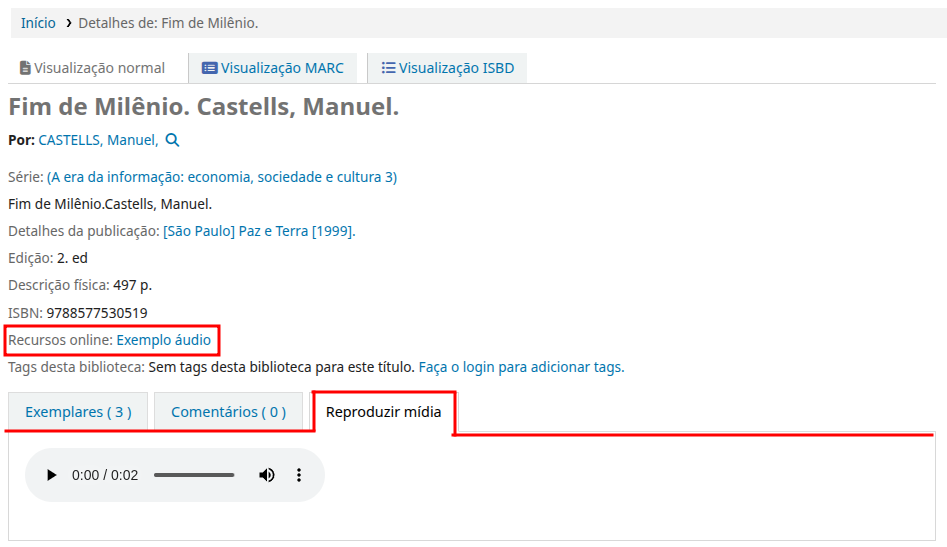Open author link CASTELLS, Manuel
Viewport: 947px width, 547px height.
tap(97, 140)
